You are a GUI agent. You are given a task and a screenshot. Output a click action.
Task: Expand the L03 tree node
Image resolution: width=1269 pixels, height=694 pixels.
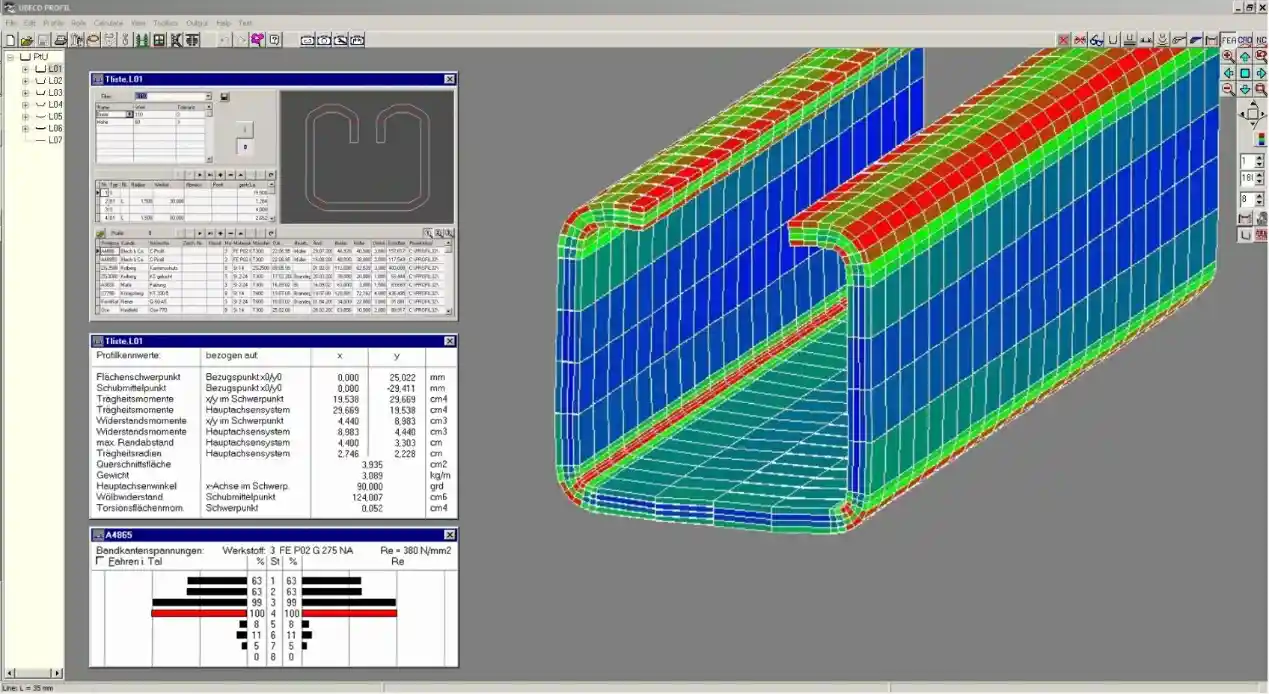coord(26,93)
